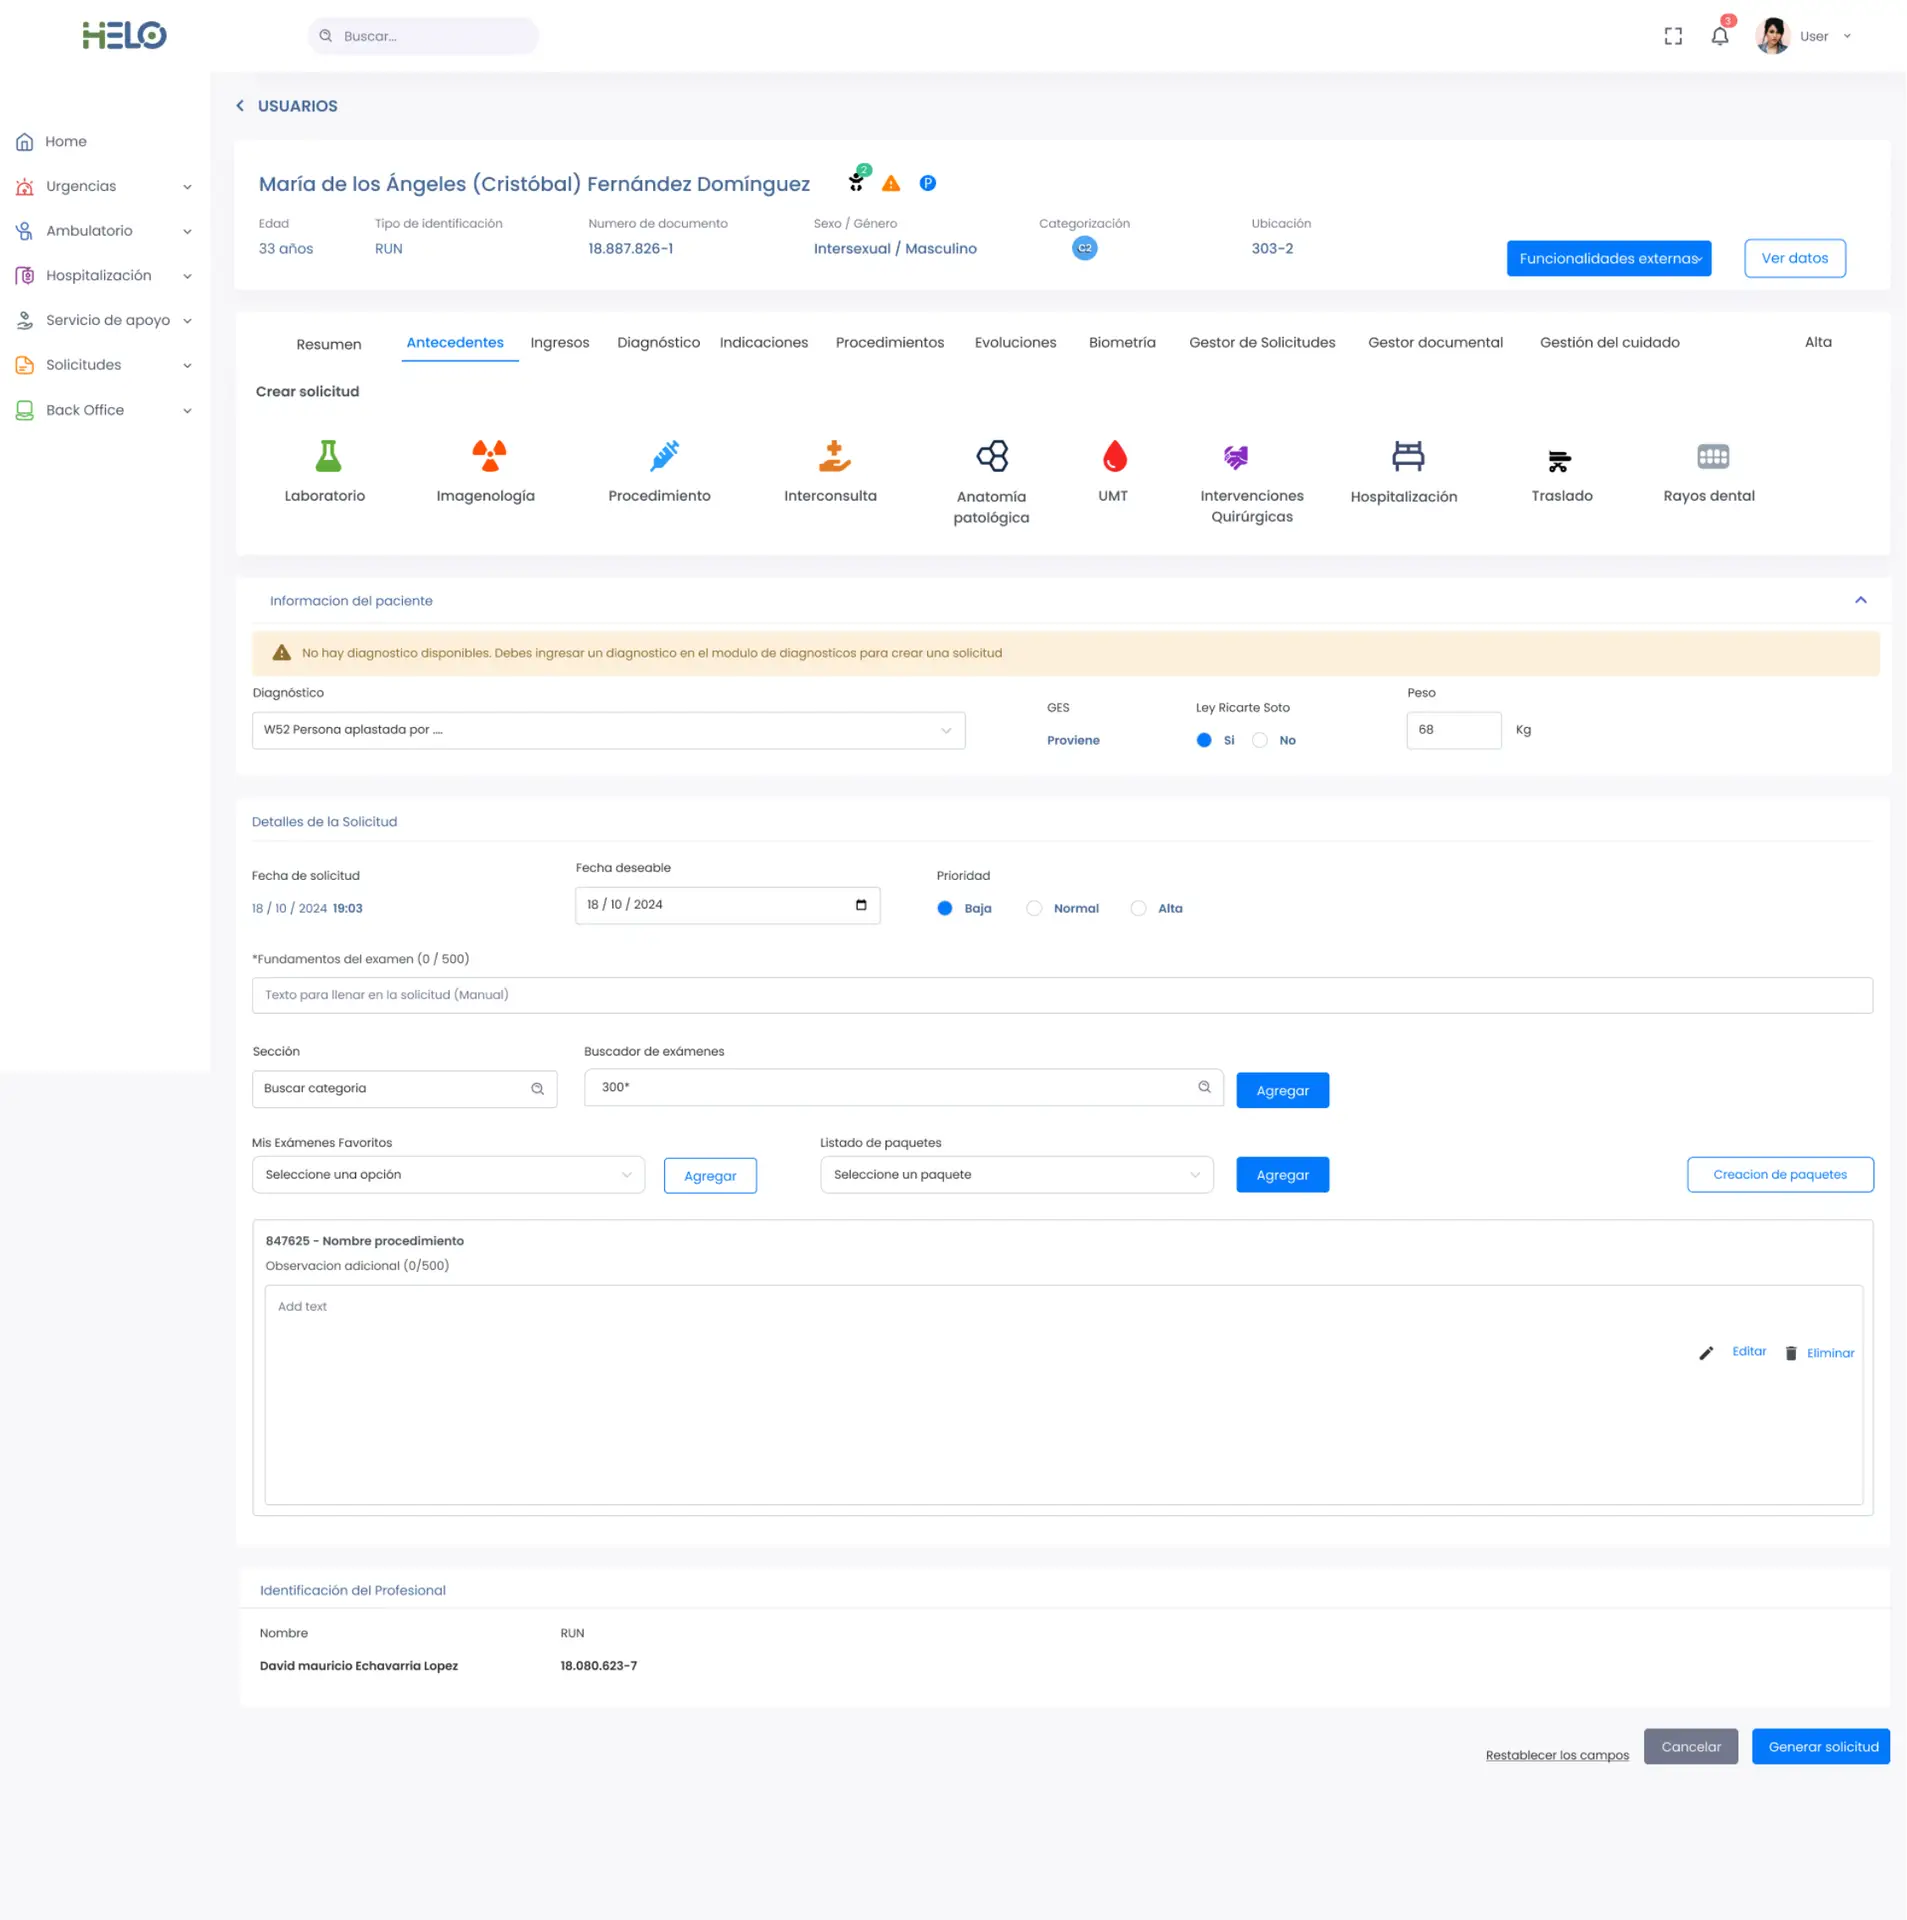
Task: Select the UMT blood drop icon
Action: pos(1114,457)
